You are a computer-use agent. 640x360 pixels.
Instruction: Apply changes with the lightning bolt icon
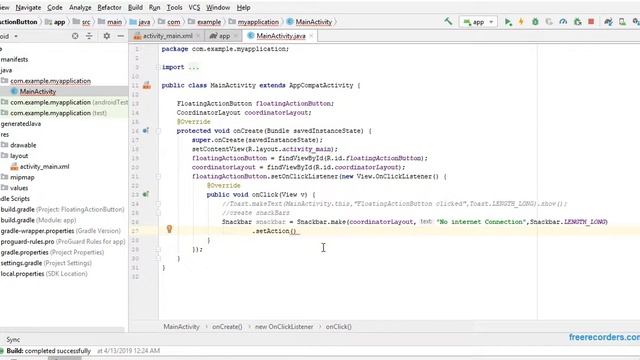[x=521, y=22]
